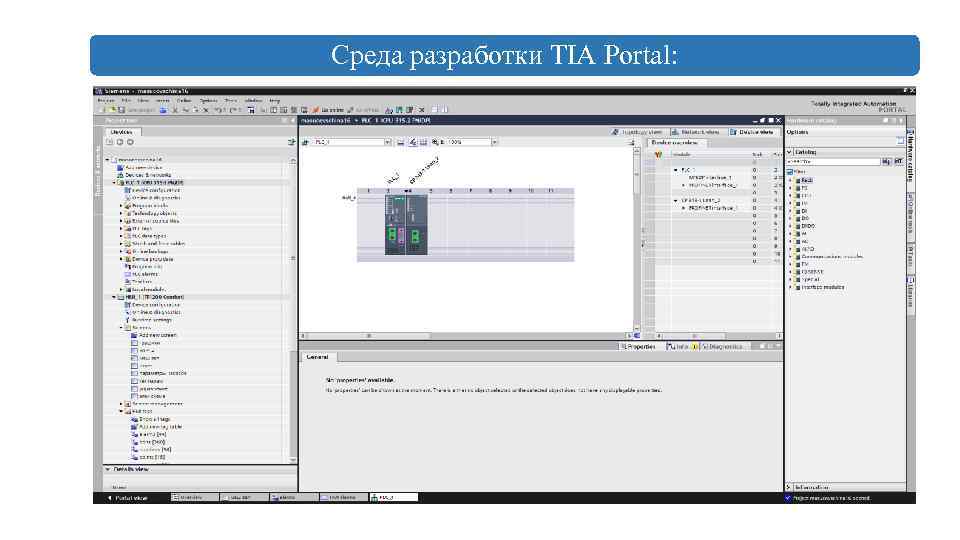Collapse the PLC_1 CPU 315-2 PN/DP node
960x540 pixels.
click(x=114, y=182)
